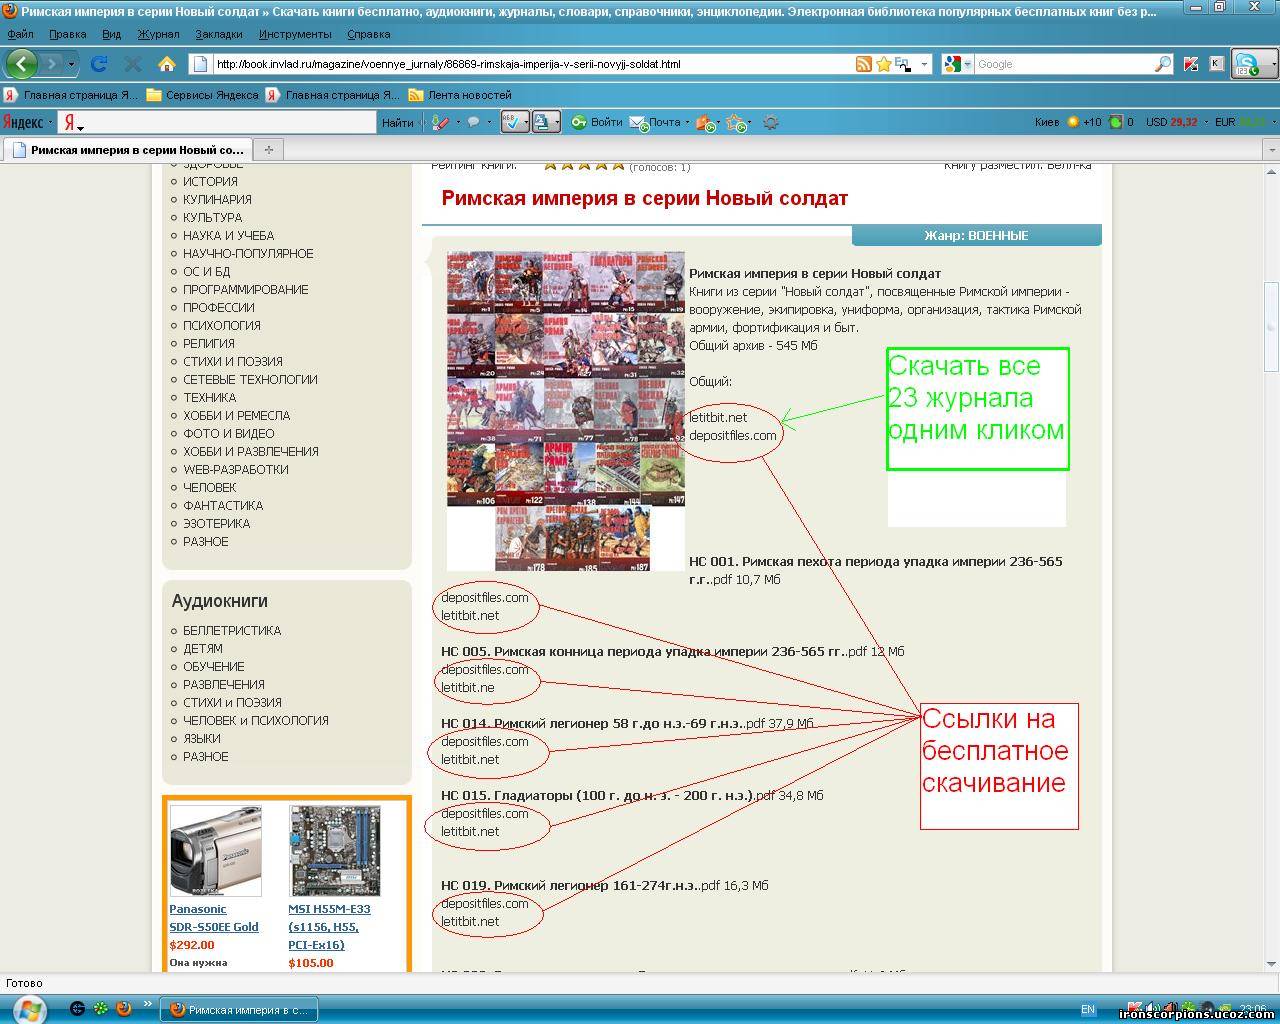Click the common archive depositfiles.com link
The height and width of the screenshot is (1024, 1280).
point(733,435)
